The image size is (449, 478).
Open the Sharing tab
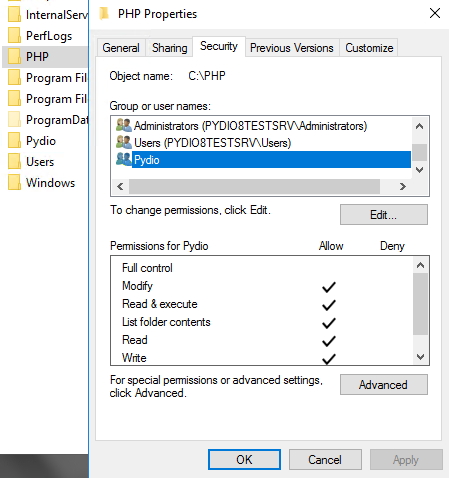tap(169, 48)
